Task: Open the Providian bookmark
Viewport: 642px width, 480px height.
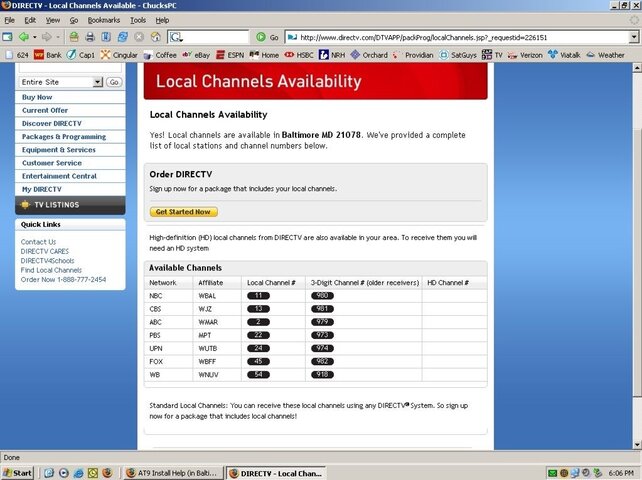Action: pyautogui.click(x=413, y=55)
